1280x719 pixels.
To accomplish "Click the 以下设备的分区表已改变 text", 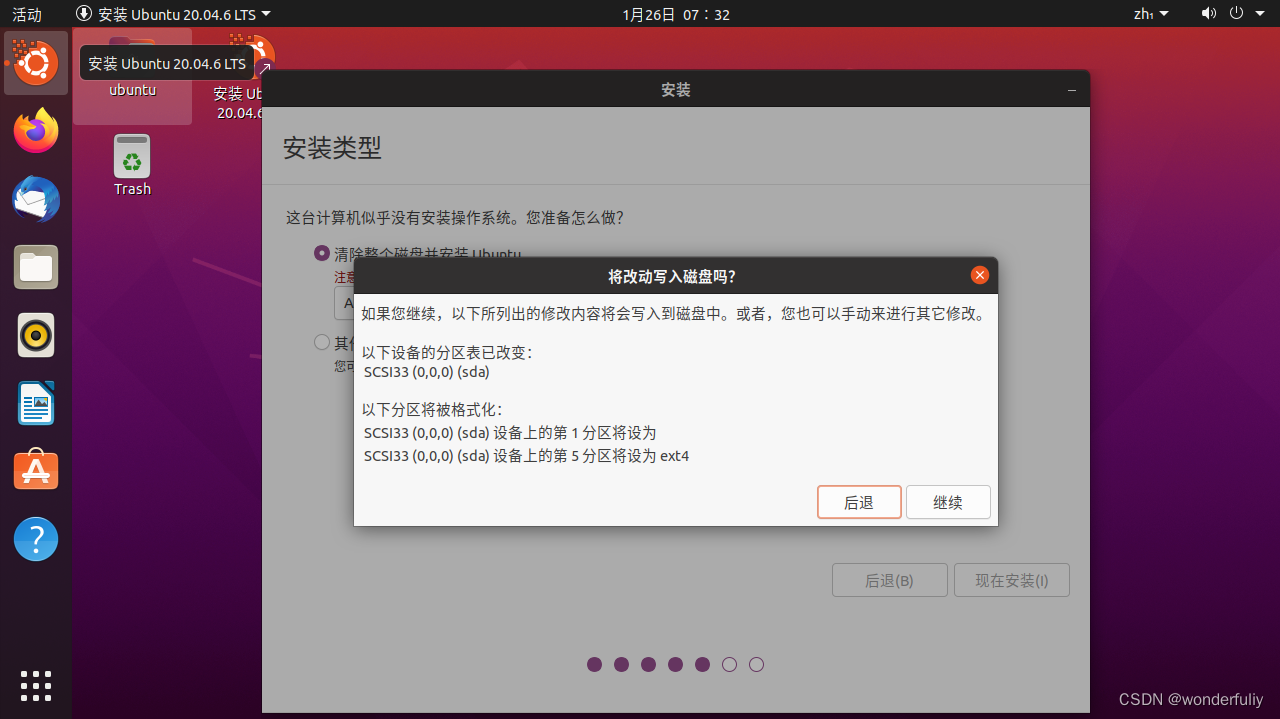I will tap(447, 353).
